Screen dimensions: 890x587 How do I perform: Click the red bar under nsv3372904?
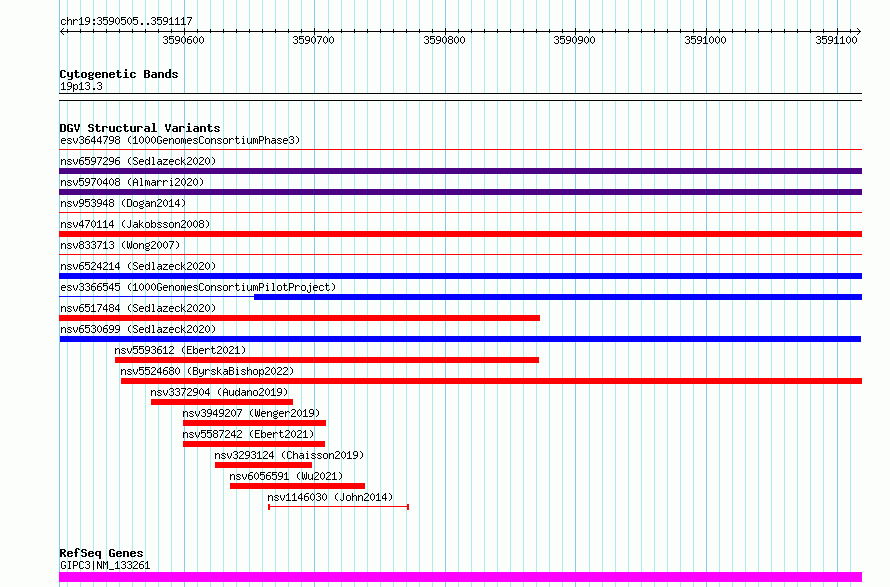(x=222, y=402)
